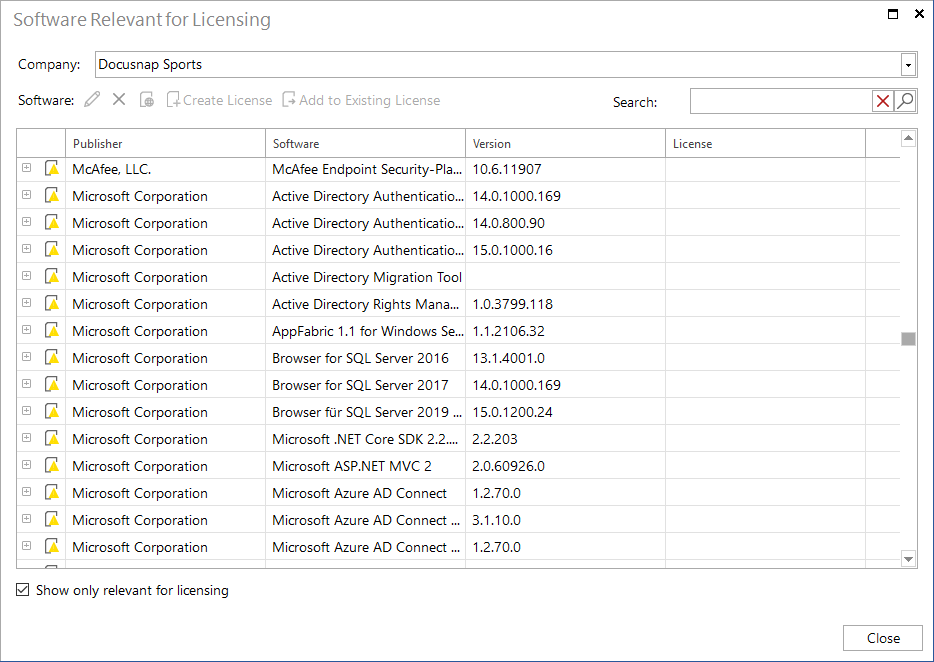Click warning icon for version 15.0.1200.24 row
The height and width of the screenshot is (662, 934).
52,411
